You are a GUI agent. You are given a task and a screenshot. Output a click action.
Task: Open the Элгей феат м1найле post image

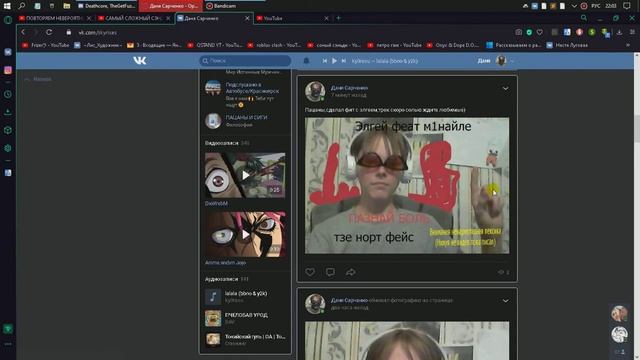click(x=407, y=186)
